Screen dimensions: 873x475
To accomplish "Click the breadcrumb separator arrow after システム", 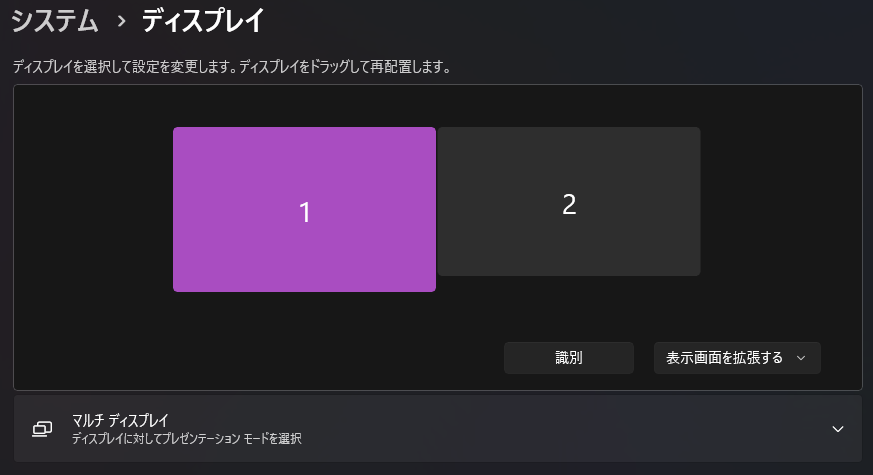I will [x=121, y=20].
